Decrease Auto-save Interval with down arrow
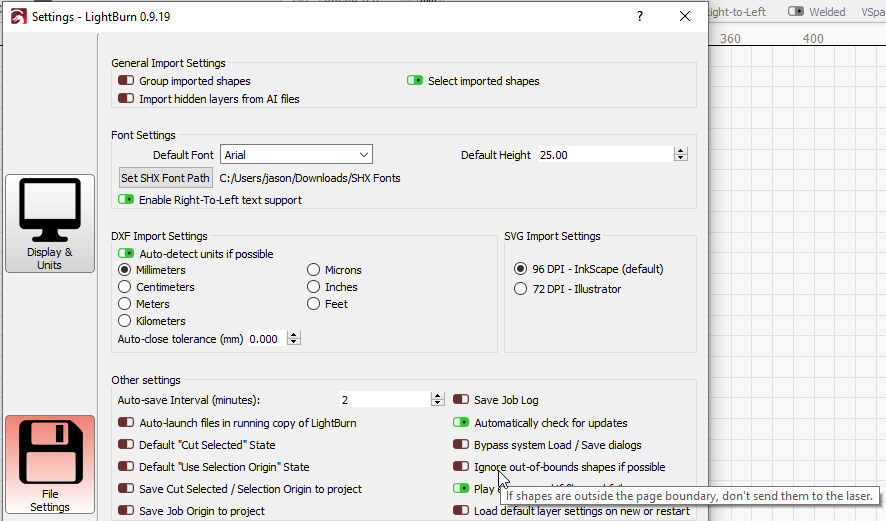The height and width of the screenshot is (521, 886). point(438,403)
